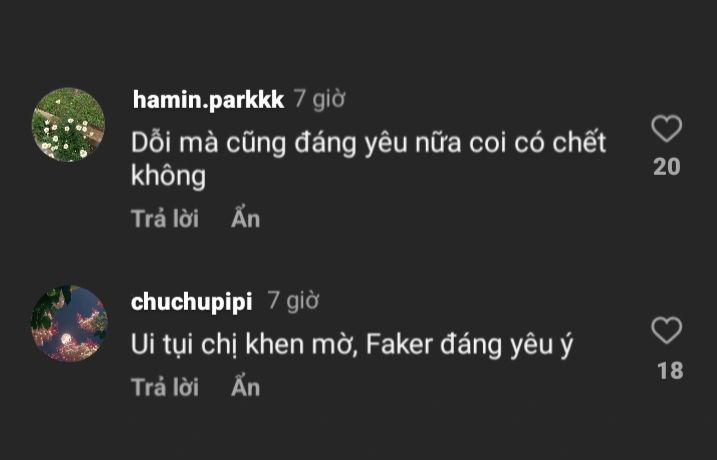View the 18 likes count
Viewport: 717px width, 460px height.
pos(670,371)
